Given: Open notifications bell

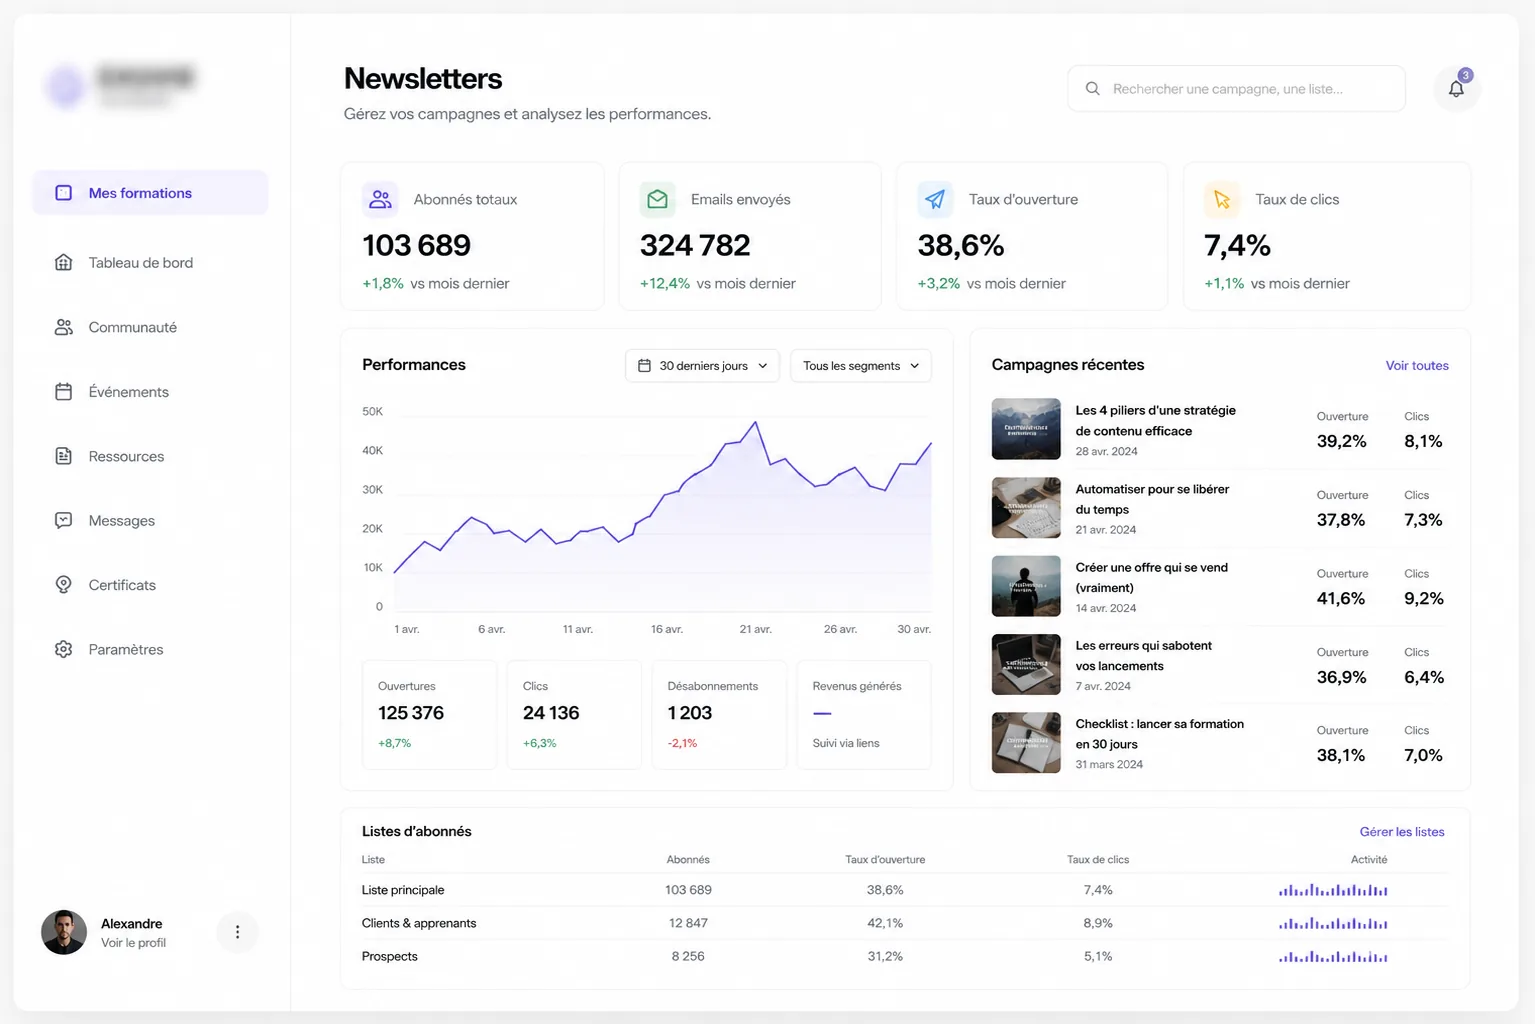Looking at the screenshot, I should [1456, 89].
